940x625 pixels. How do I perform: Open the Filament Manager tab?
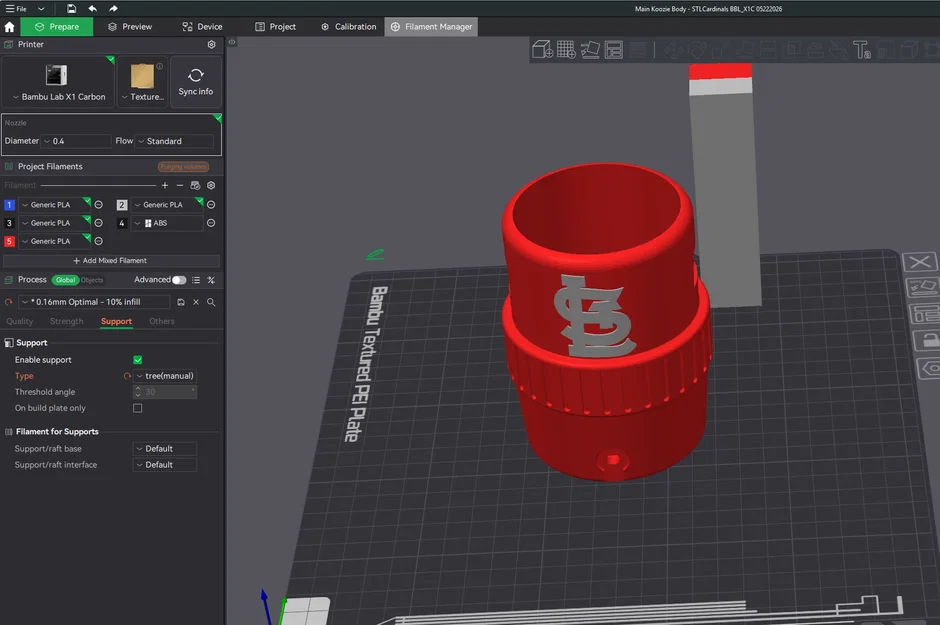[x=432, y=27]
